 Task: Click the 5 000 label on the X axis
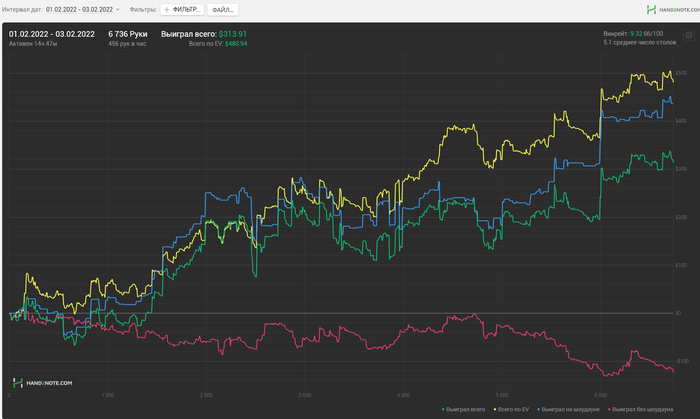point(502,395)
